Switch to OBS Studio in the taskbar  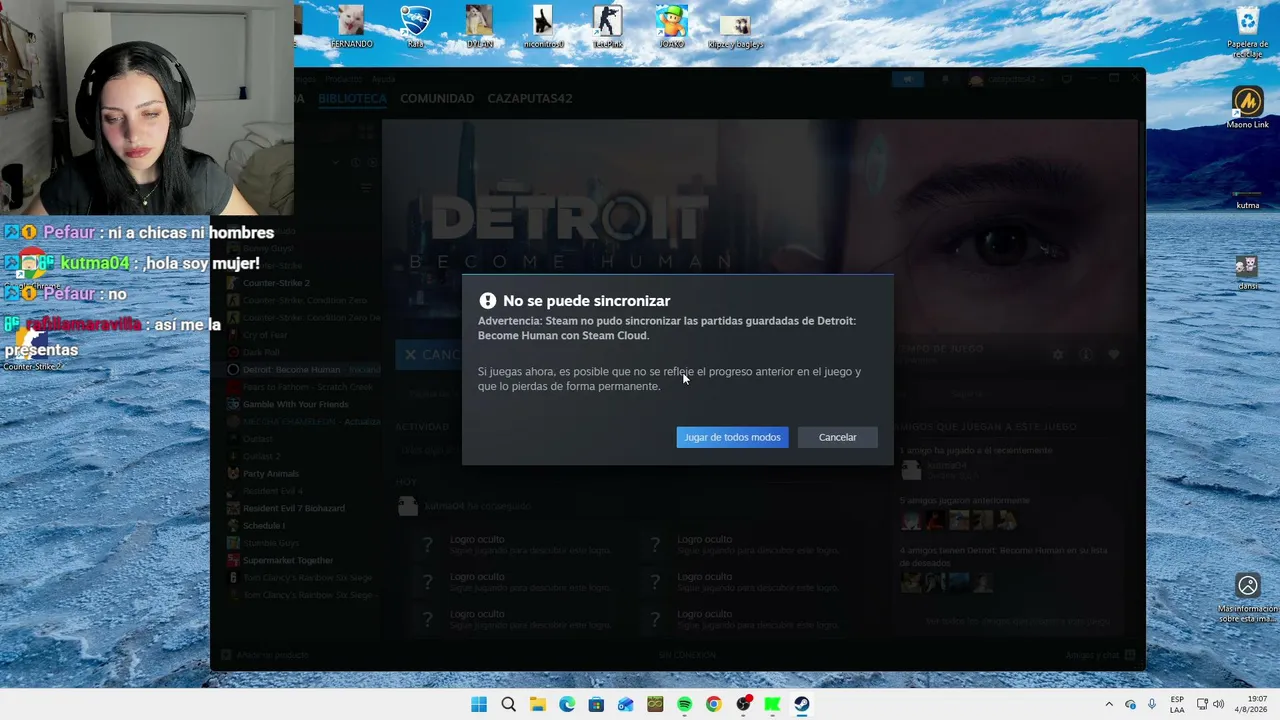pos(743,704)
